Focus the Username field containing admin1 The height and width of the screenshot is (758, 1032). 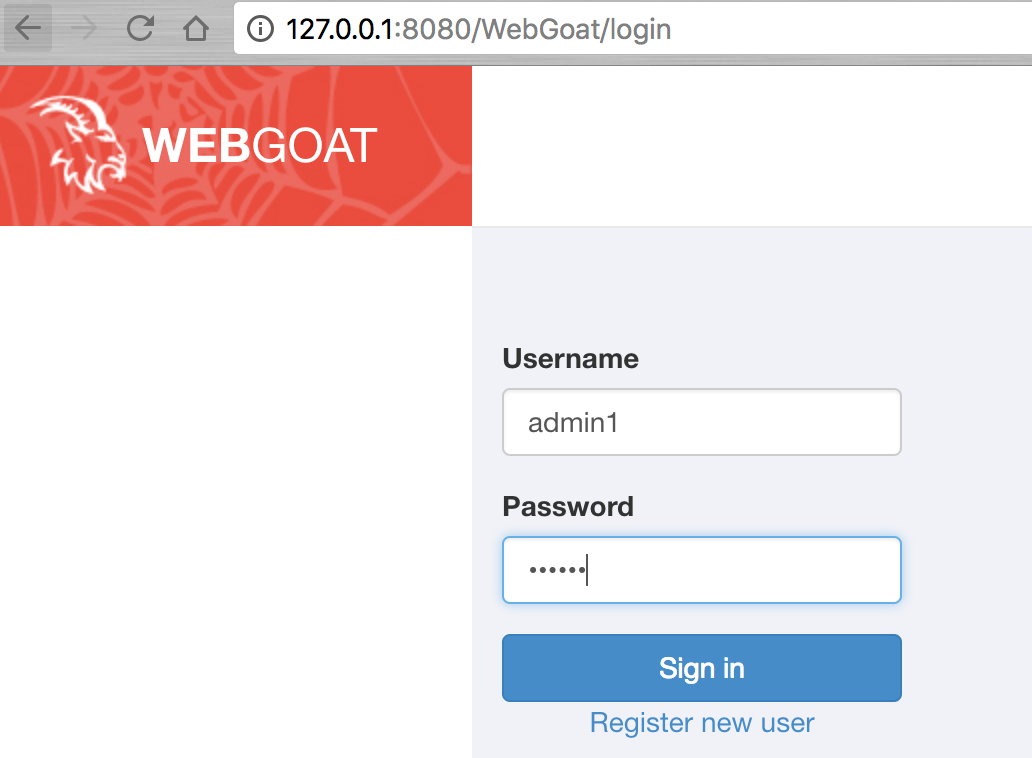tap(702, 422)
